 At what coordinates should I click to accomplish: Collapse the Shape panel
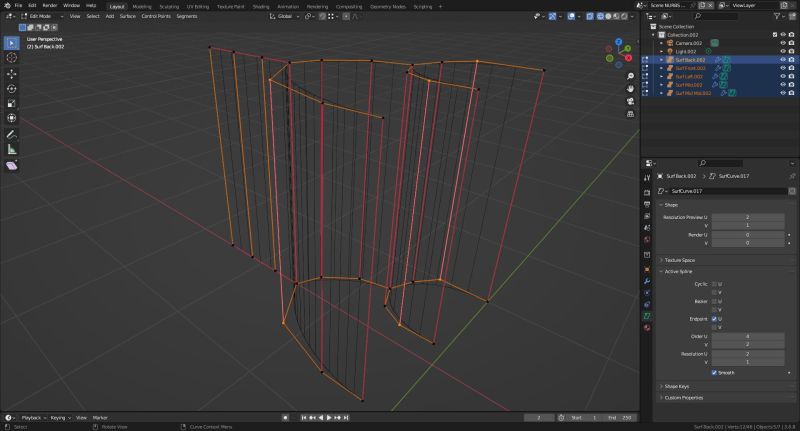pyautogui.click(x=671, y=205)
